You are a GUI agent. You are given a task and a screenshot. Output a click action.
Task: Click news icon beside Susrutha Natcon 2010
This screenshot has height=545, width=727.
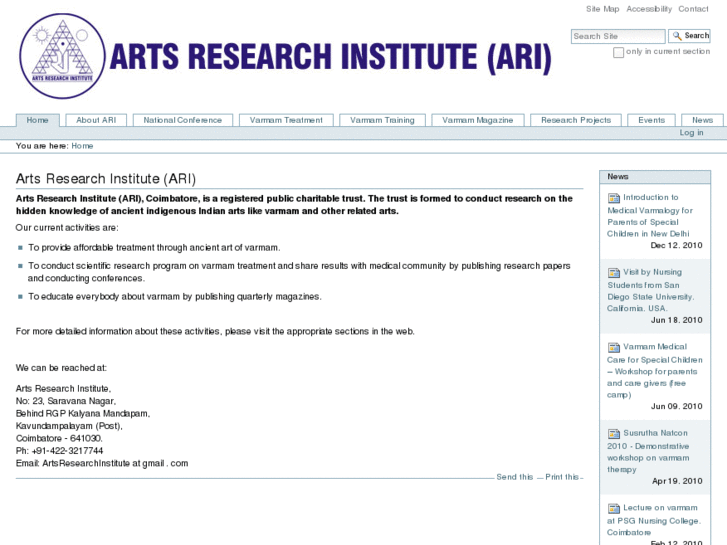click(x=613, y=434)
